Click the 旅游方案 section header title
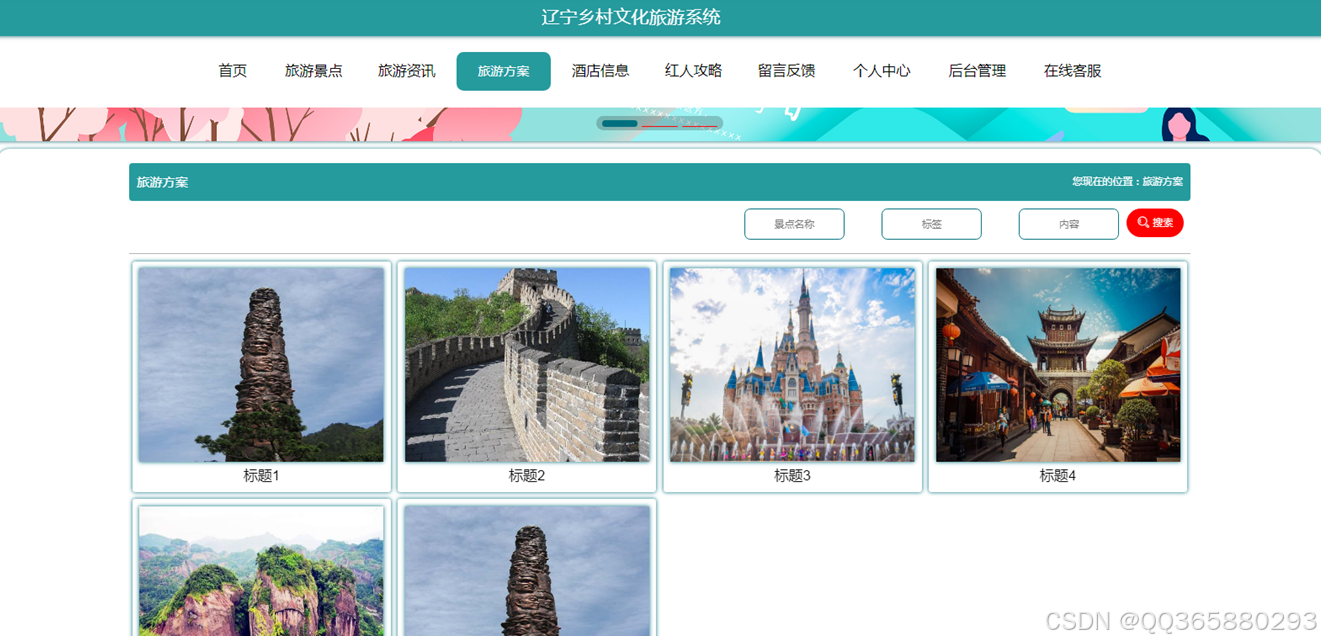Screen dimensions: 1321x643 (162, 182)
